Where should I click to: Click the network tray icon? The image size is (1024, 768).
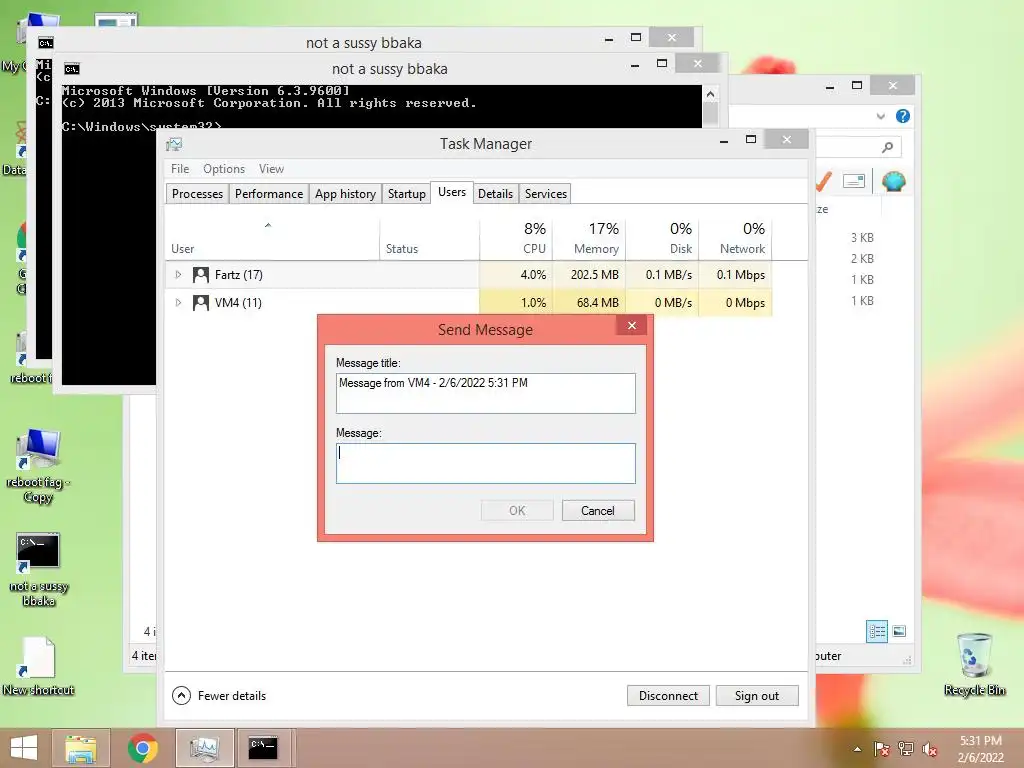(906, 749)
